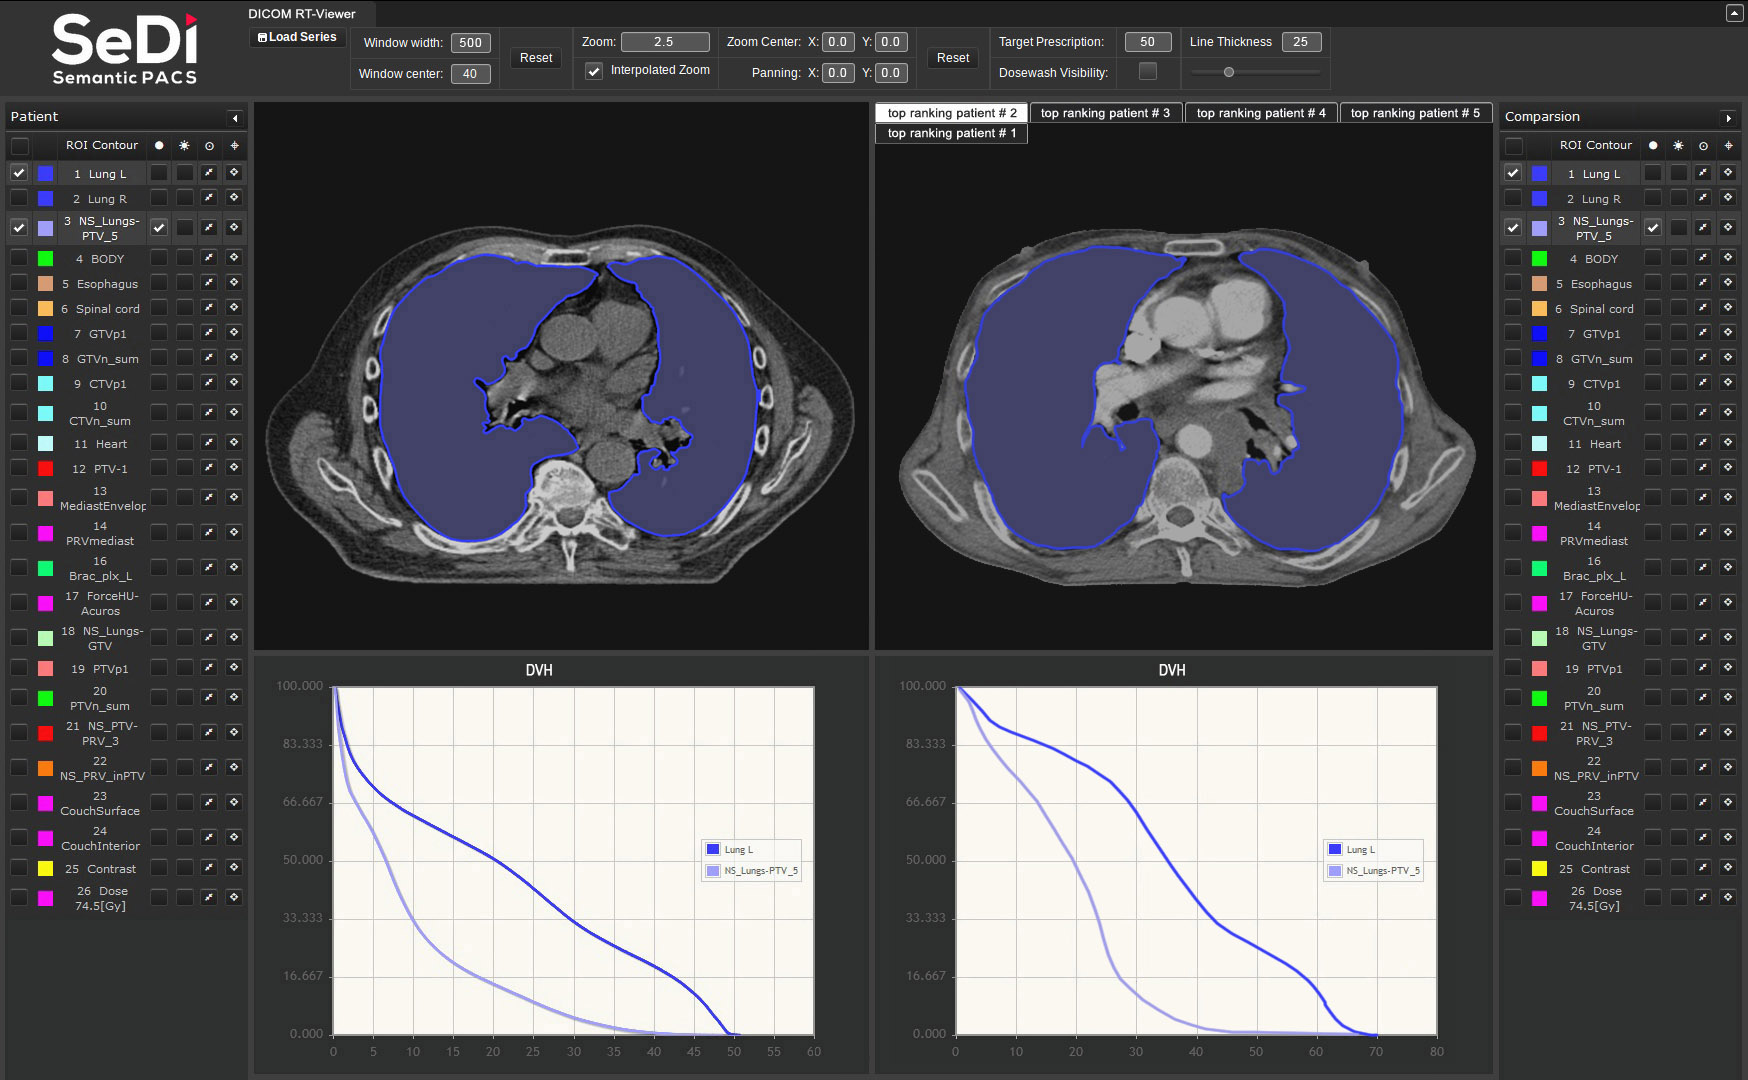Click the Zoom Center X input field
Screen dimensions: 1748x1080
click(838, 42)
